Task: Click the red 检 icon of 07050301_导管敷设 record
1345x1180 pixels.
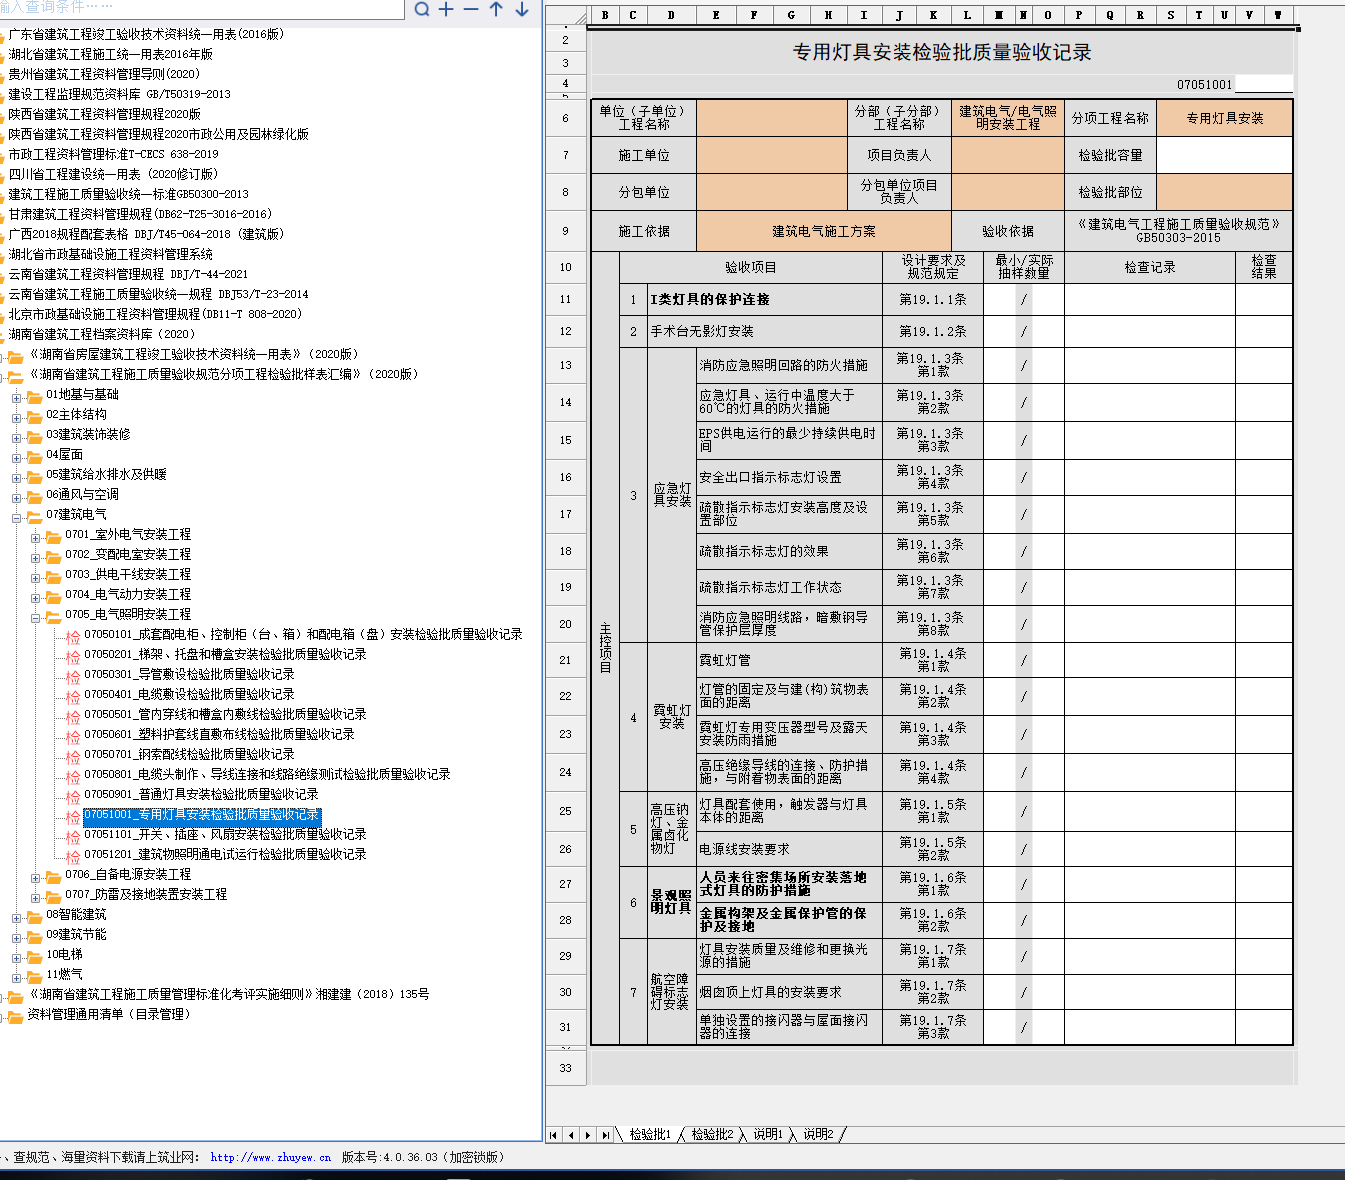Action: click(73, 676)
